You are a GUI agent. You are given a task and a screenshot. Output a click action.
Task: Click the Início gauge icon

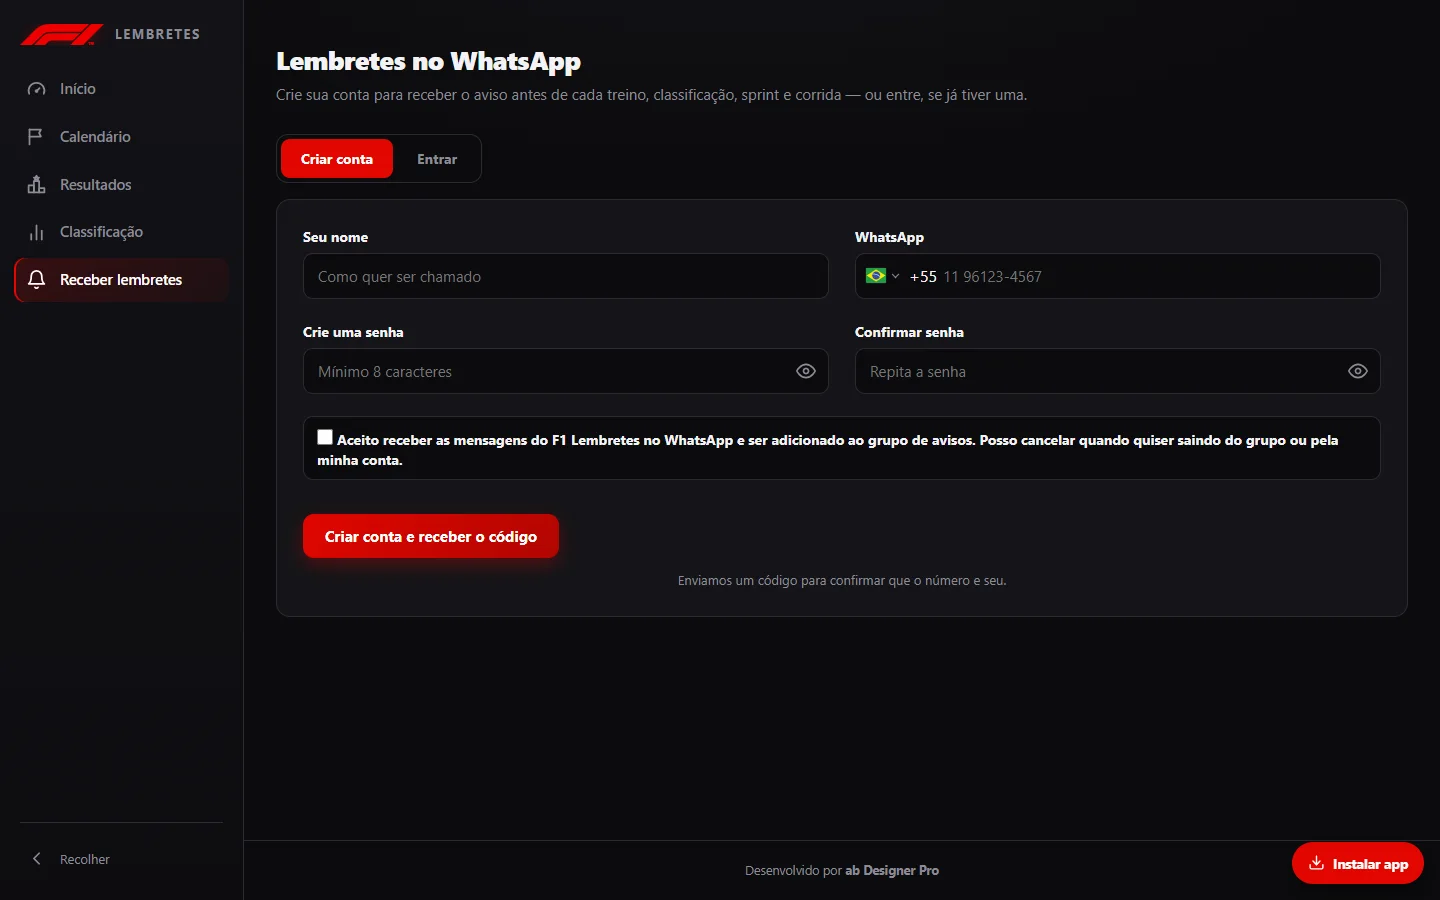click(37, 89)
